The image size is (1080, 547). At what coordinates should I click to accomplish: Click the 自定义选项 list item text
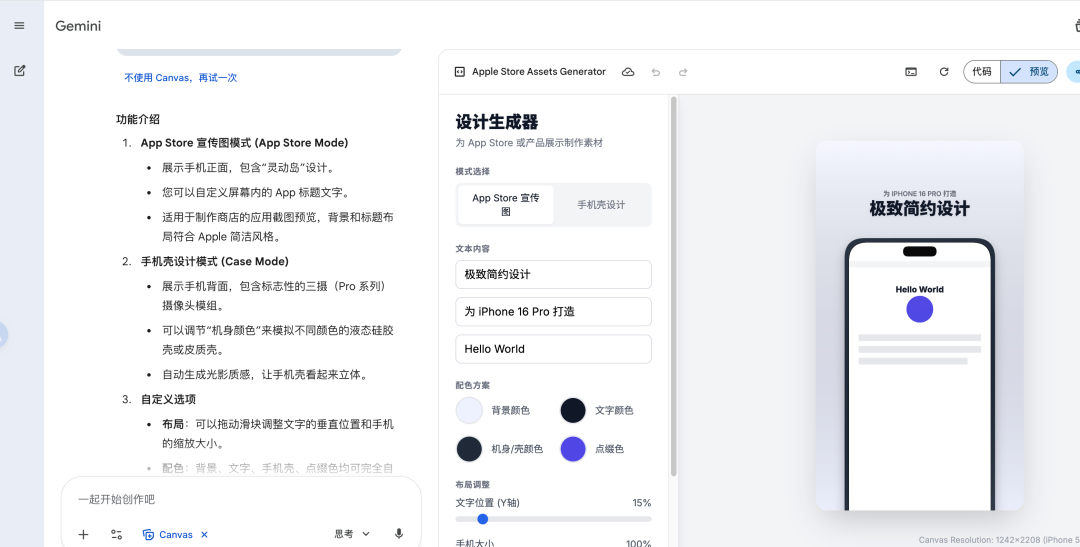(168, 399)
